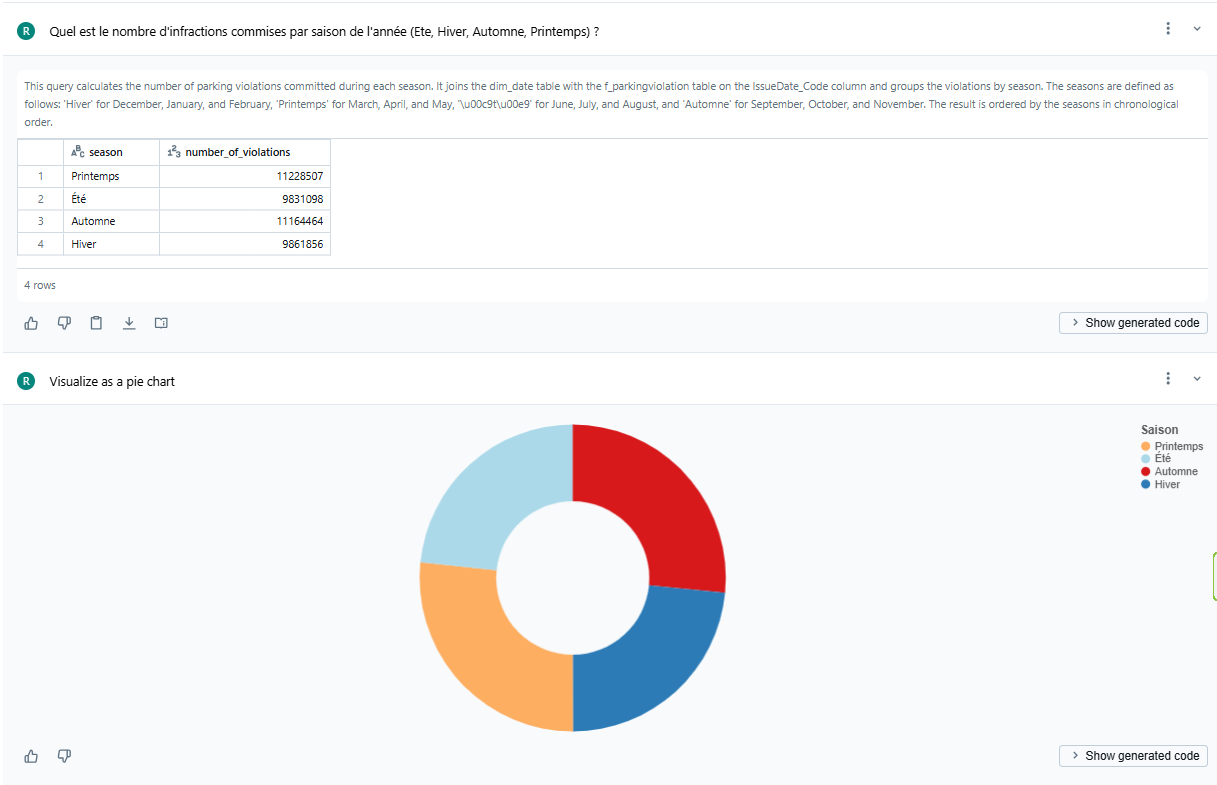
Task: Select the Automne cell in the table
Action: [x=111, y=221]
